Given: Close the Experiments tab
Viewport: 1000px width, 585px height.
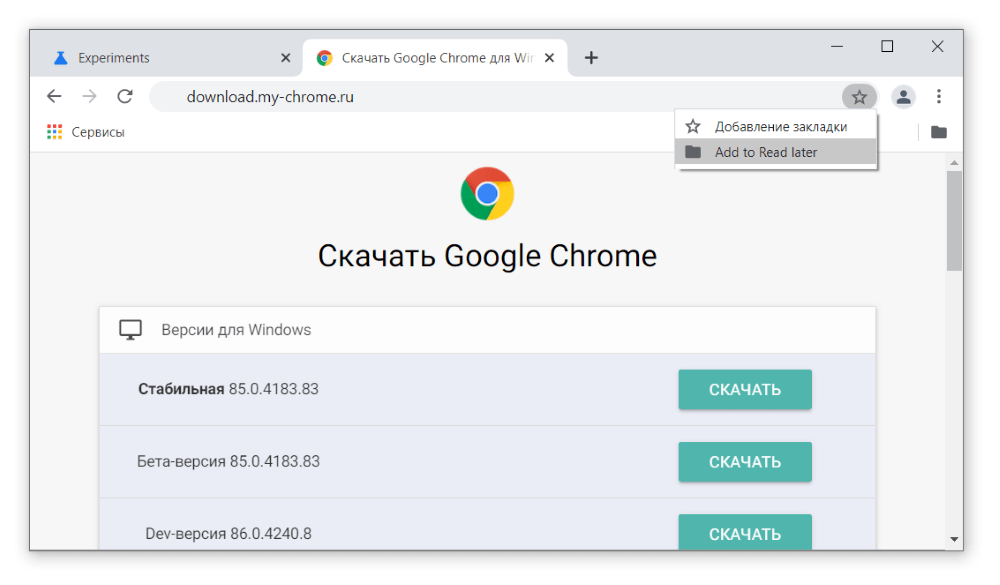Looking at the screenshot, I should pyautogui.click(x=286, y=58).
